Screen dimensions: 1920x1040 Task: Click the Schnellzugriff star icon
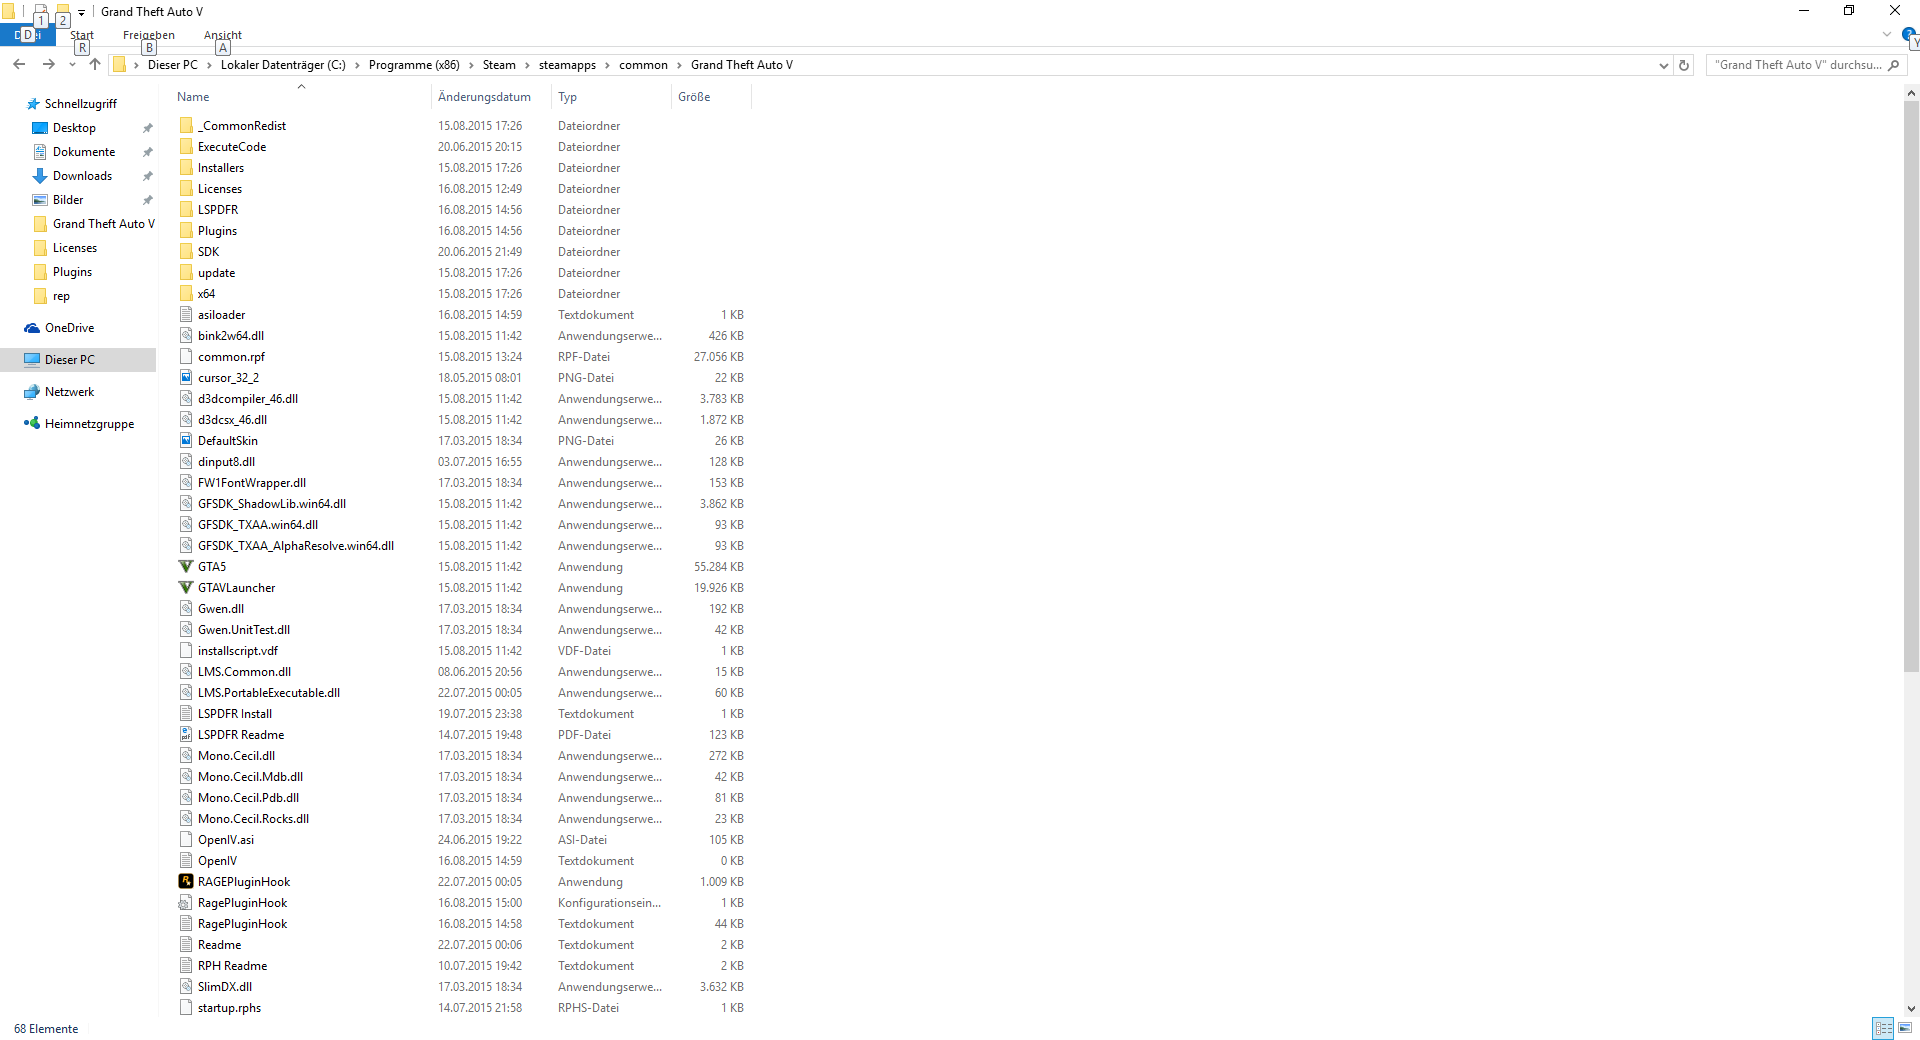pos(33,104)
